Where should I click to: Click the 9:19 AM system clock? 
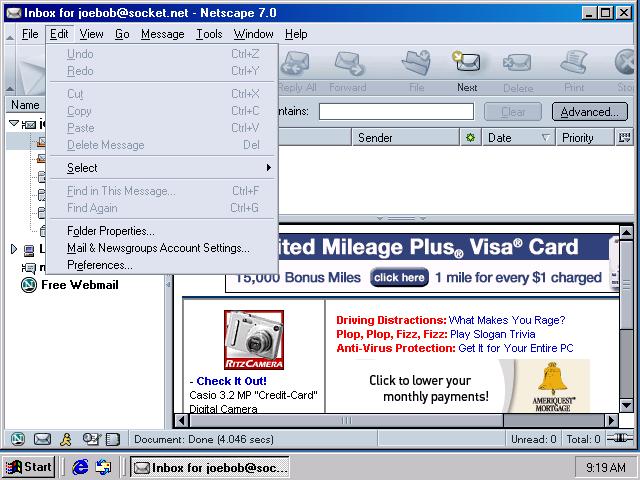pyautogui.click(x=605, y=467)
